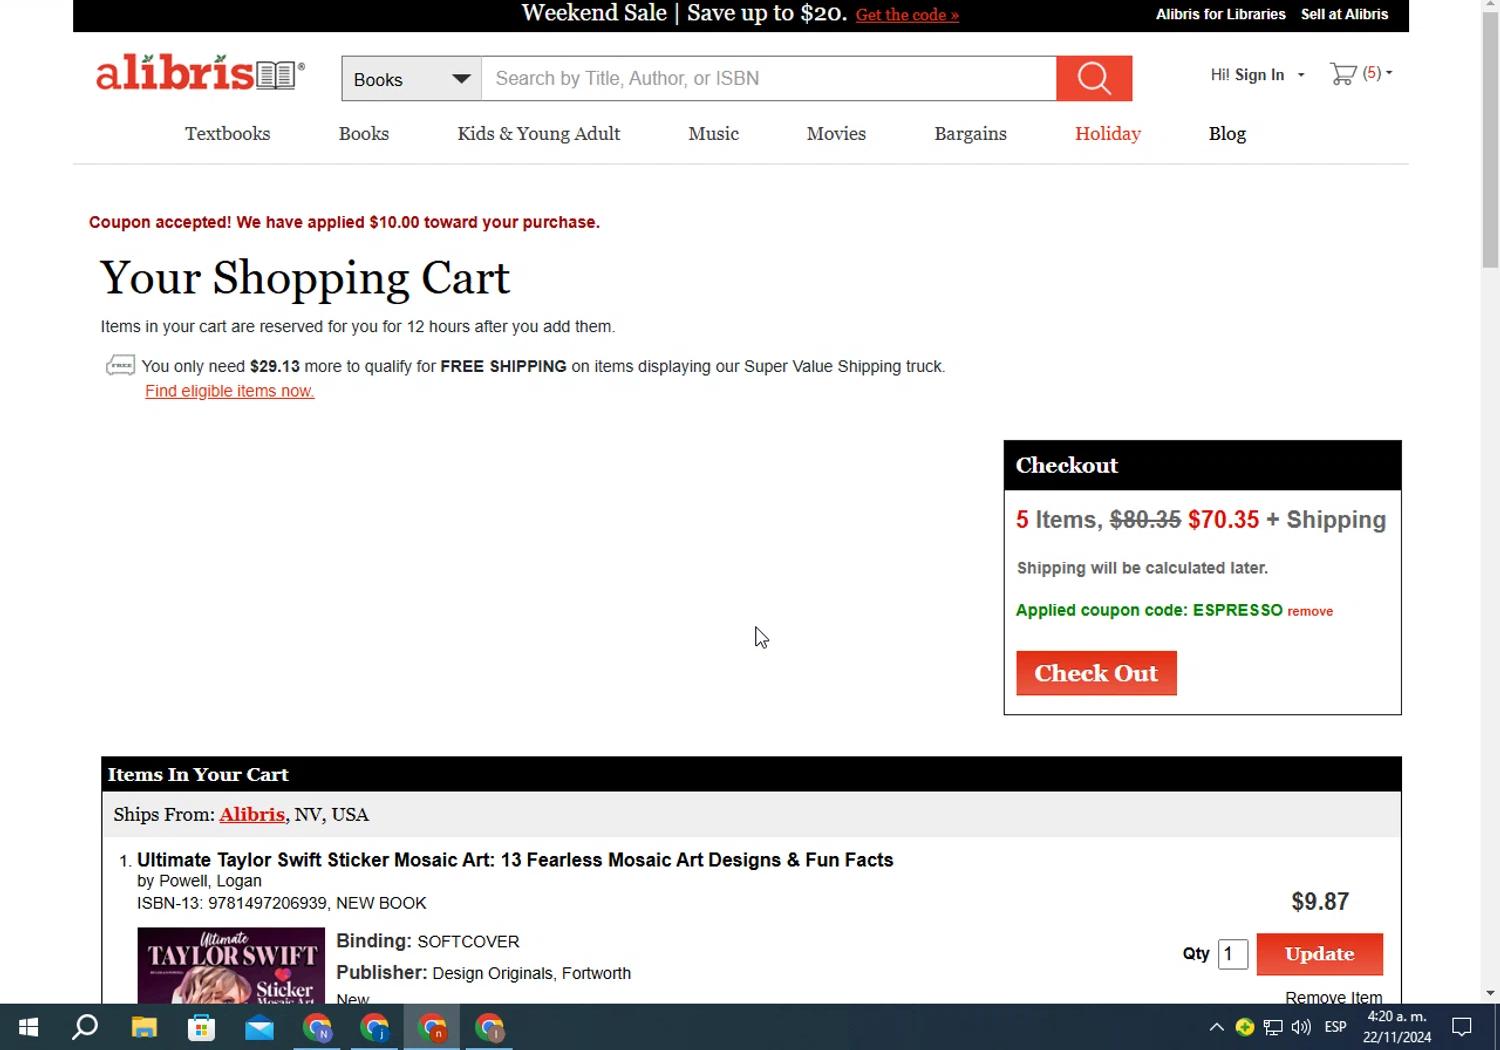Click ESP keyboard language indicator
This screenshot has height=1050, width=1500.
1335,1027
